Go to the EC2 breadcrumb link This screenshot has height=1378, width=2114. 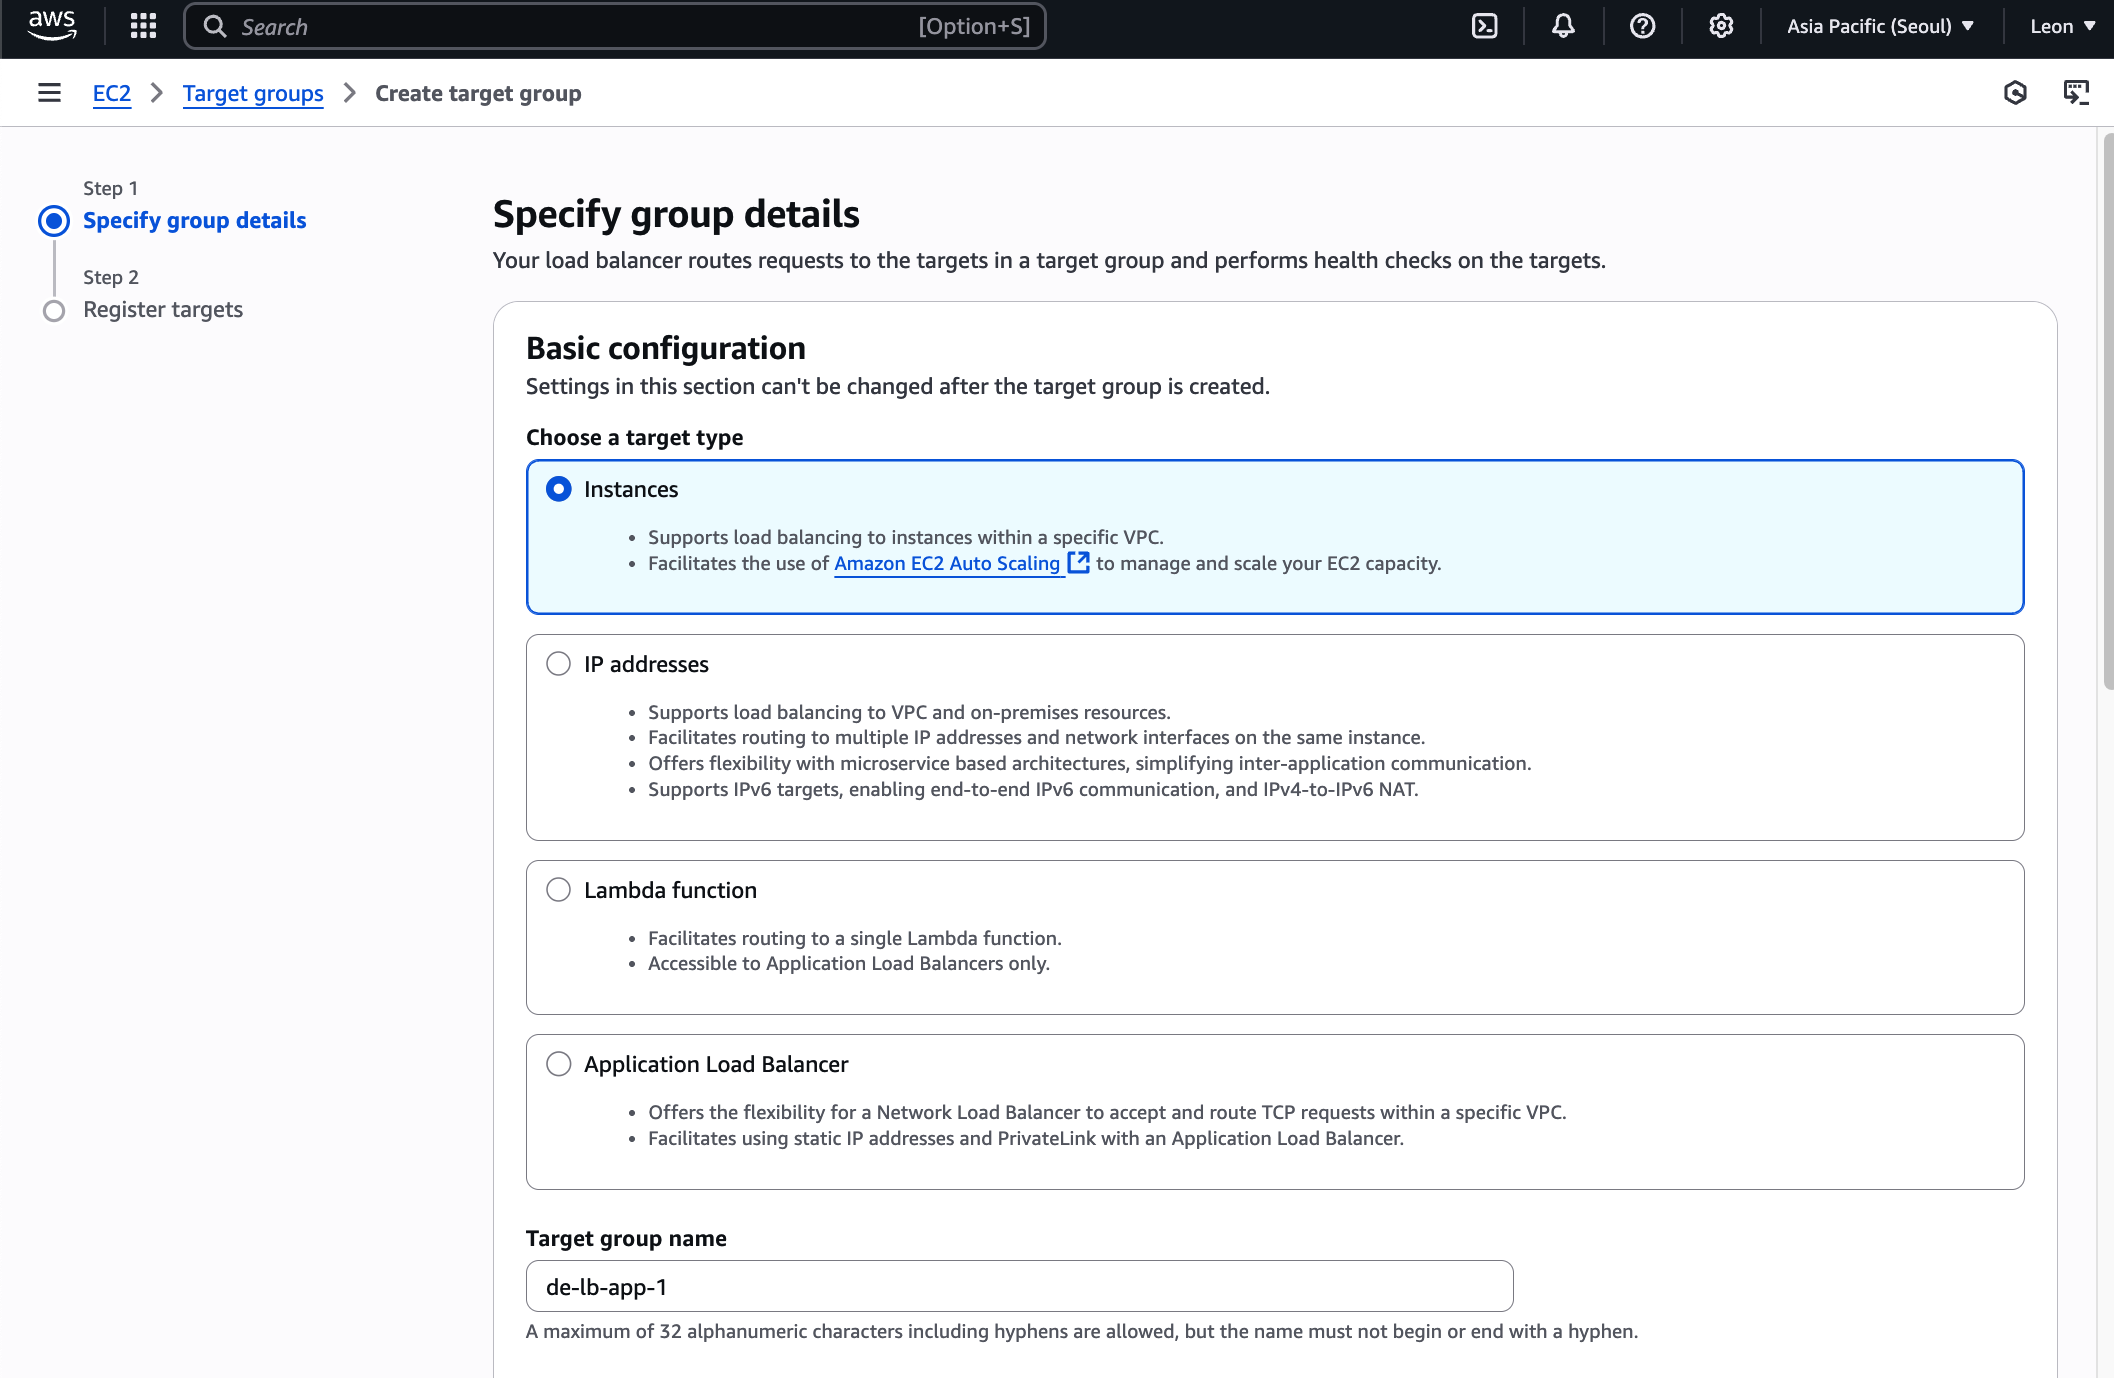[x=111, y=93]
